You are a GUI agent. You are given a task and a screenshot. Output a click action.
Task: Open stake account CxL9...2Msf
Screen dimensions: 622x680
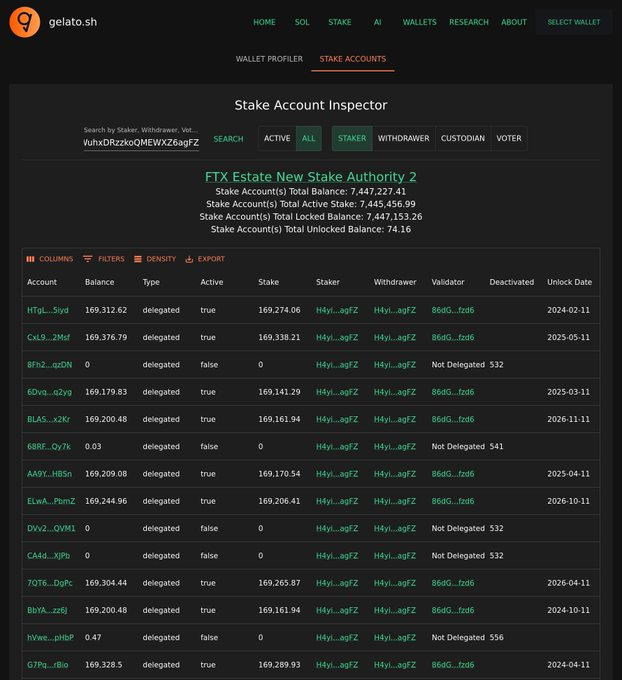coord(49,337)
